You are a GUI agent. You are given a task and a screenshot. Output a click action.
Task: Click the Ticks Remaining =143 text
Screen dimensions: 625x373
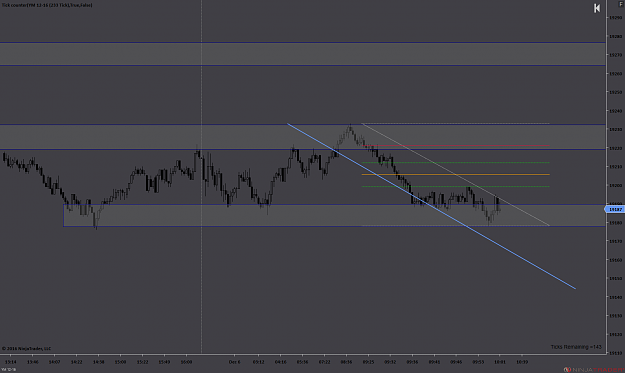click(576, 347)
